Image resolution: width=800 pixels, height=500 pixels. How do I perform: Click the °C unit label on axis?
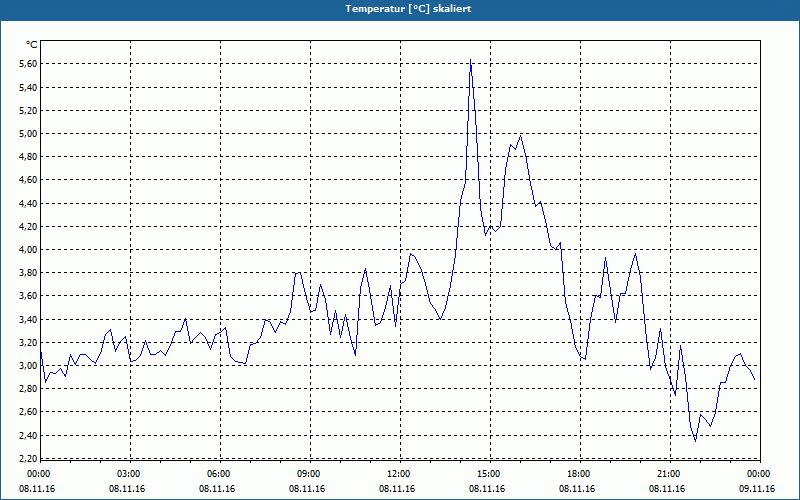(x=32, y=45)
